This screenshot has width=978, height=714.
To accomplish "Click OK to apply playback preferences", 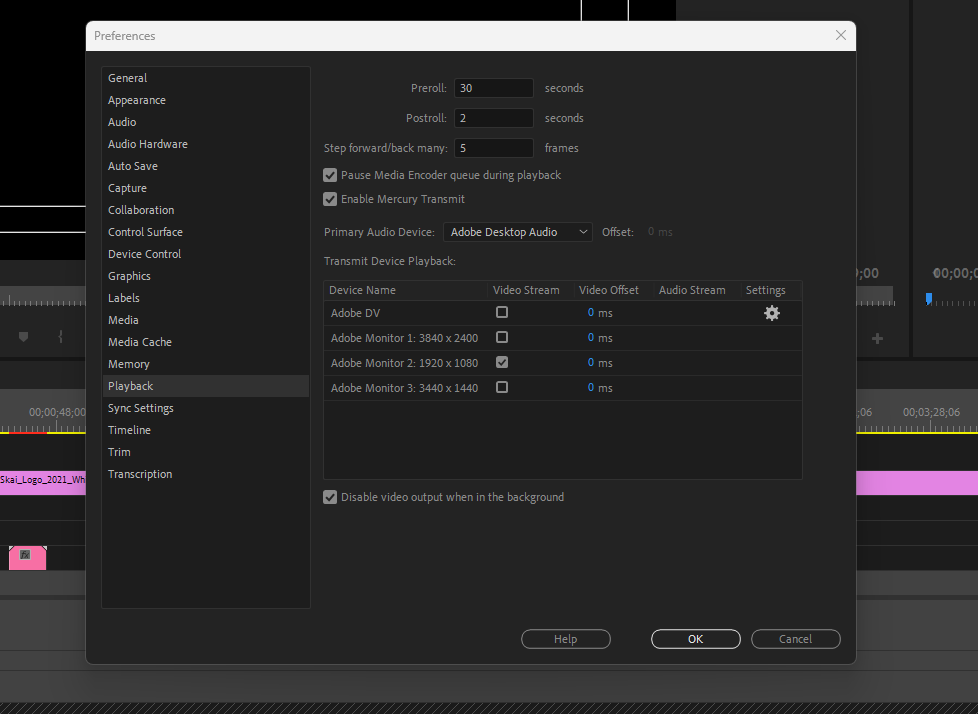I will tap(695, 638).
